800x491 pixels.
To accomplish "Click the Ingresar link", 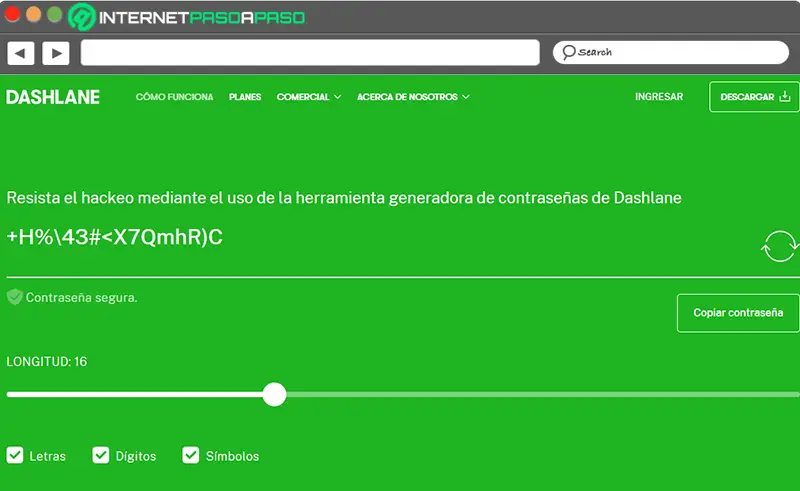I will click(659, 96).
